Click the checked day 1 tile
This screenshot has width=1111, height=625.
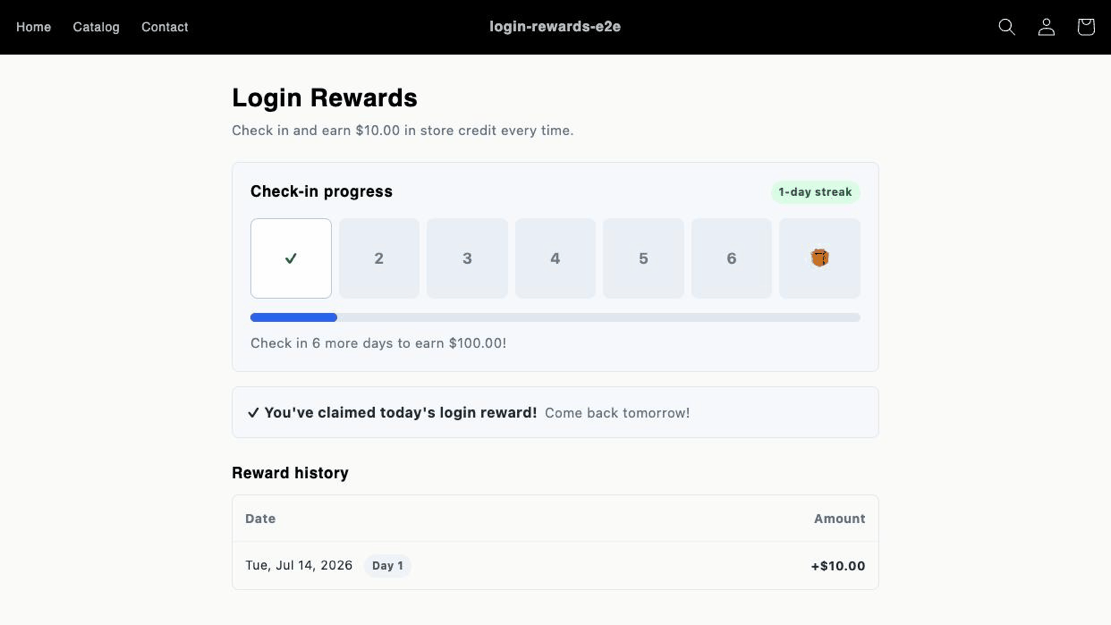click(x=291, y=258)
